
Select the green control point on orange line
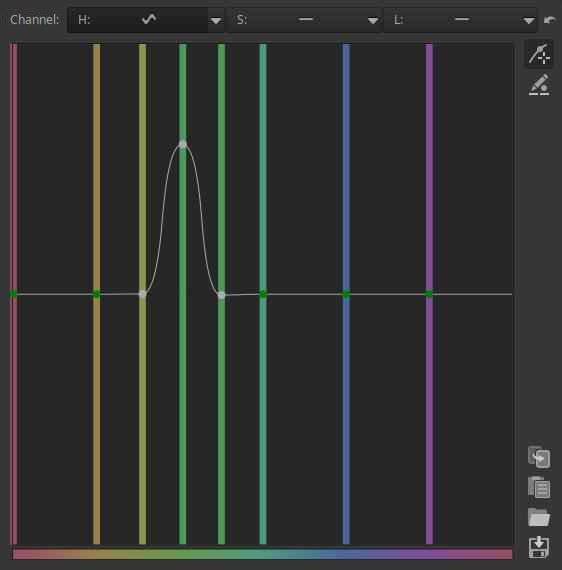pyautogui.click(x=96, y=294)
